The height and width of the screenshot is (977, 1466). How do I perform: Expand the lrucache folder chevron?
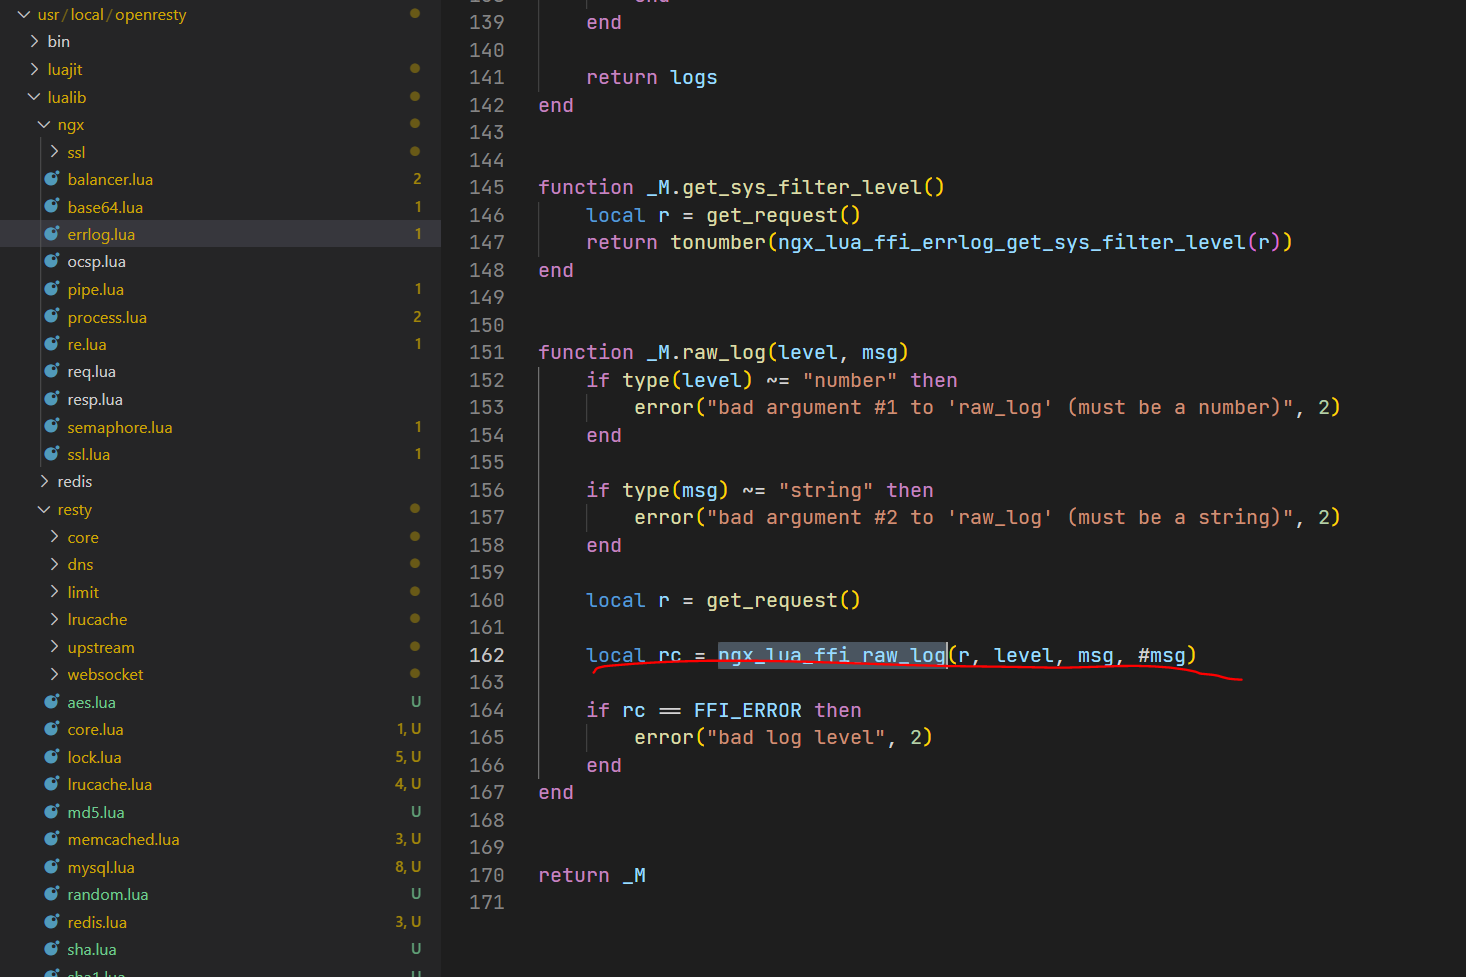click(x=54, y=619)
